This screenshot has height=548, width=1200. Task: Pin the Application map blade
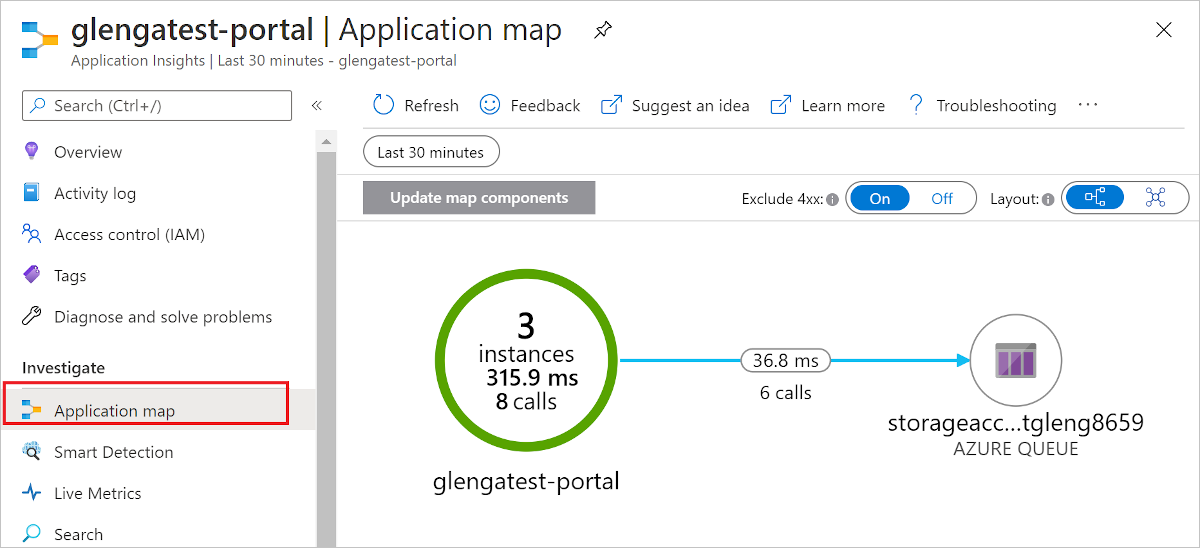pos(602,31)
